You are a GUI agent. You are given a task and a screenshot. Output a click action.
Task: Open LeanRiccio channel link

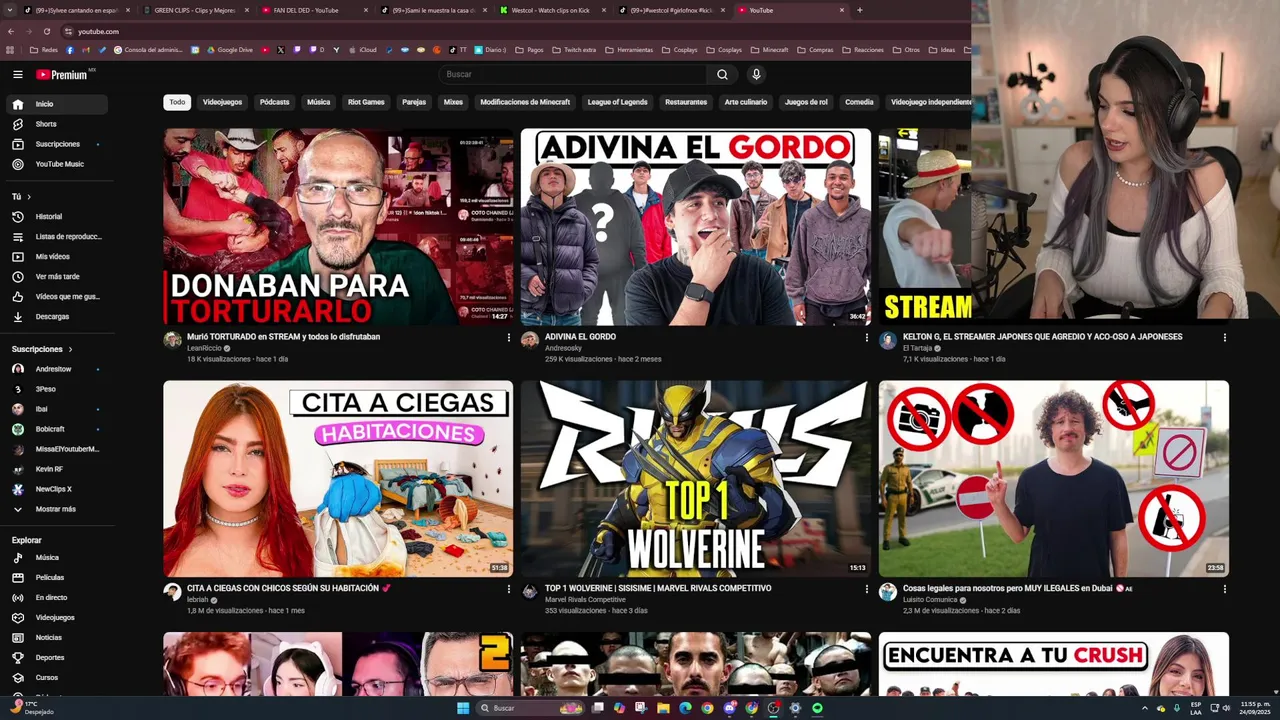click(203, 348)
